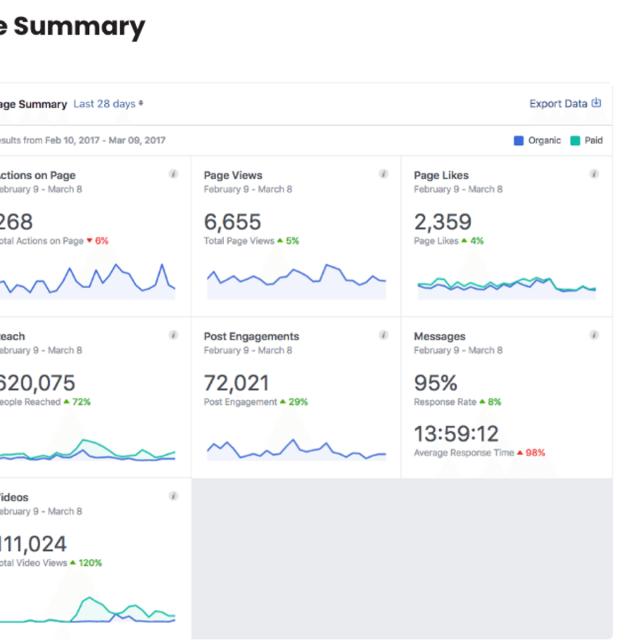Click the info icon on Videos card

(173, 496)
